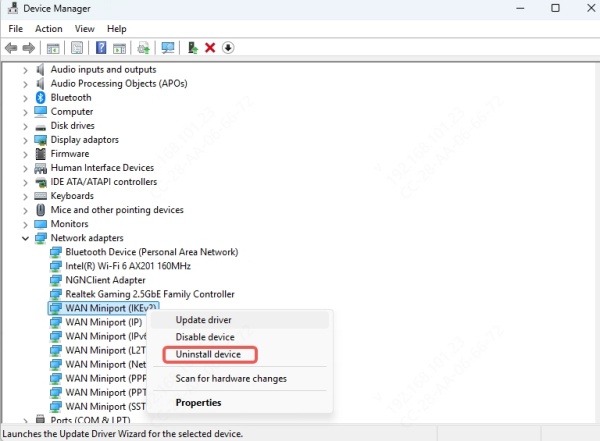This screenshot has width=600, height=441.
Task: Choose Update driver in context menu
Action: tap(240, 320)
